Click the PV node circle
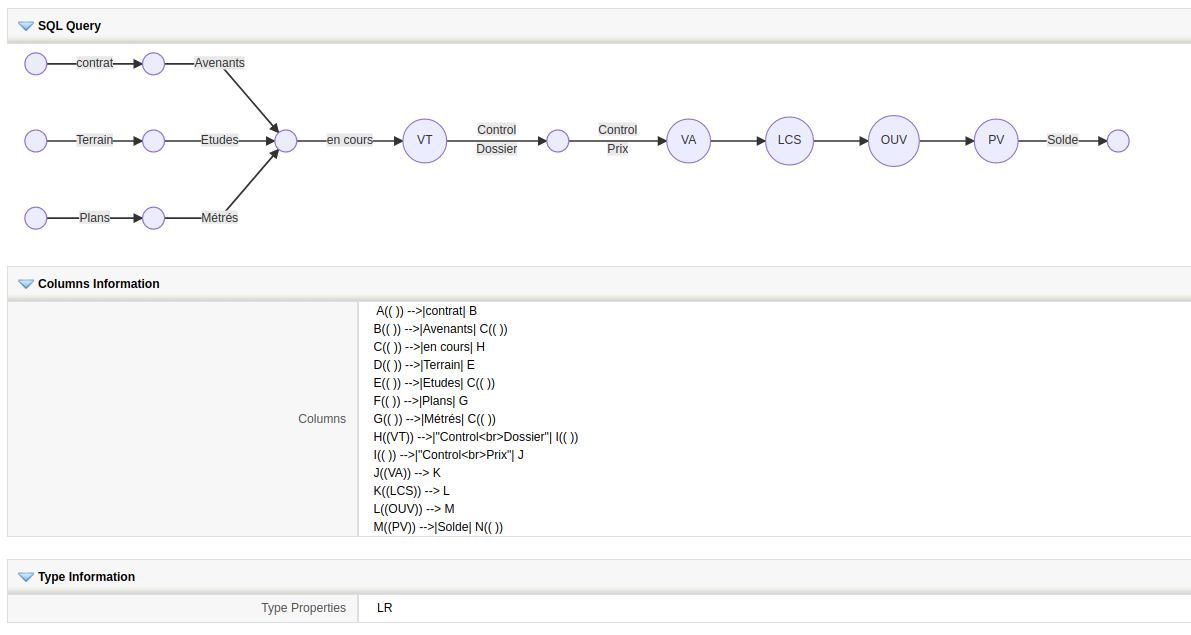 pos(996,141)
